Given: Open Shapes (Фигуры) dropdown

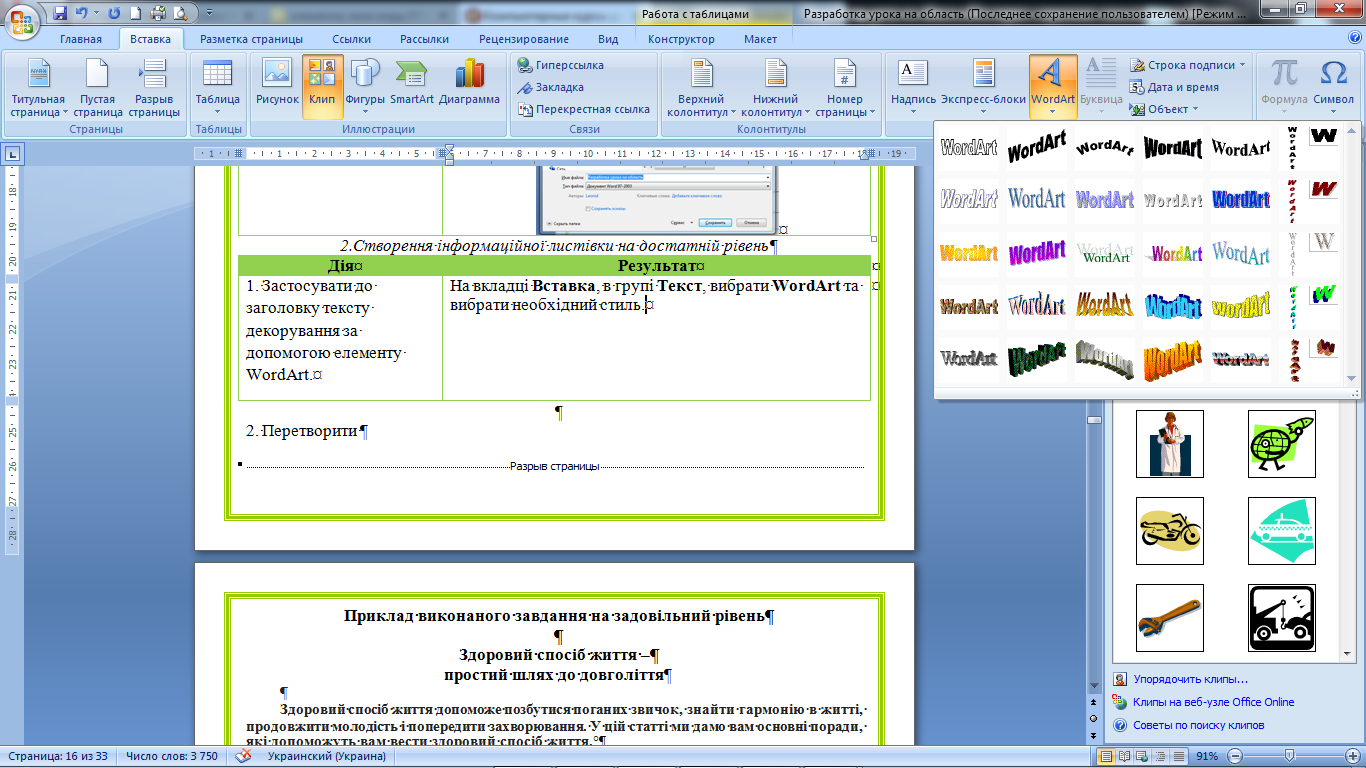Looking at the screenshot, I should point(365,88).
